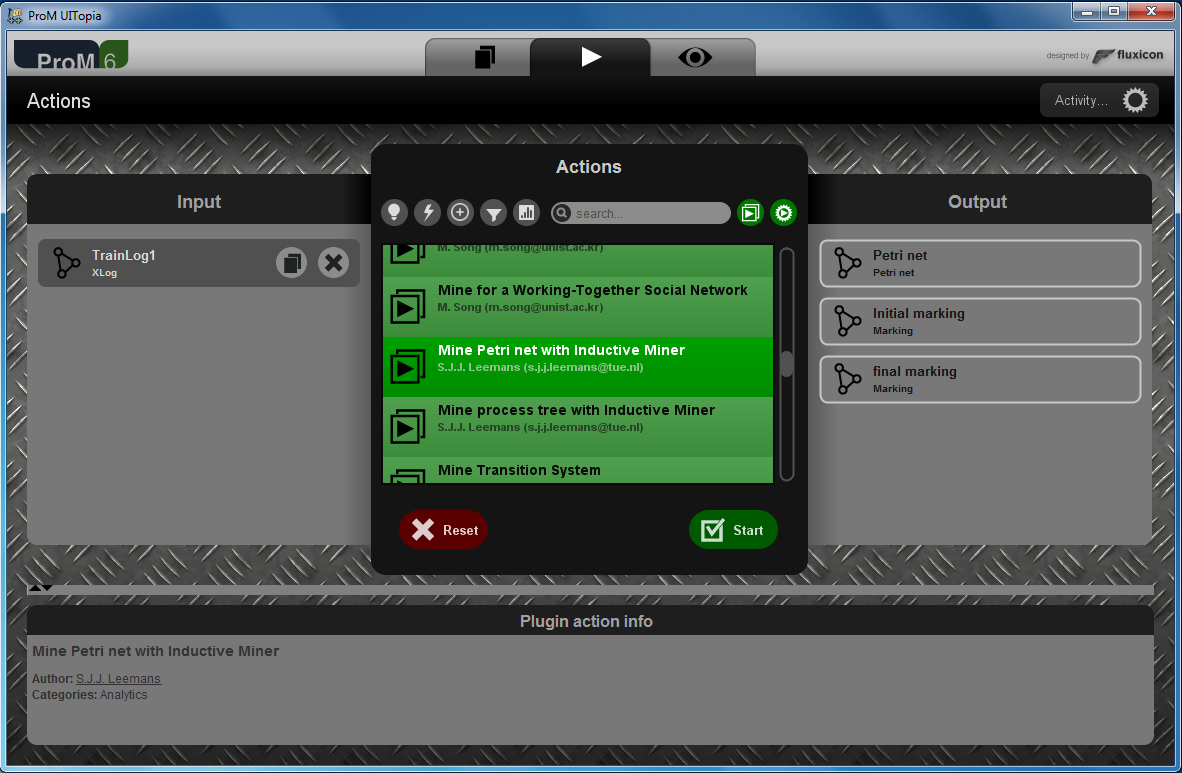Click the Initial marking graph icon
Image resolution: width=1182 pixels, height=773 pixels.
[x=847, y=321]
